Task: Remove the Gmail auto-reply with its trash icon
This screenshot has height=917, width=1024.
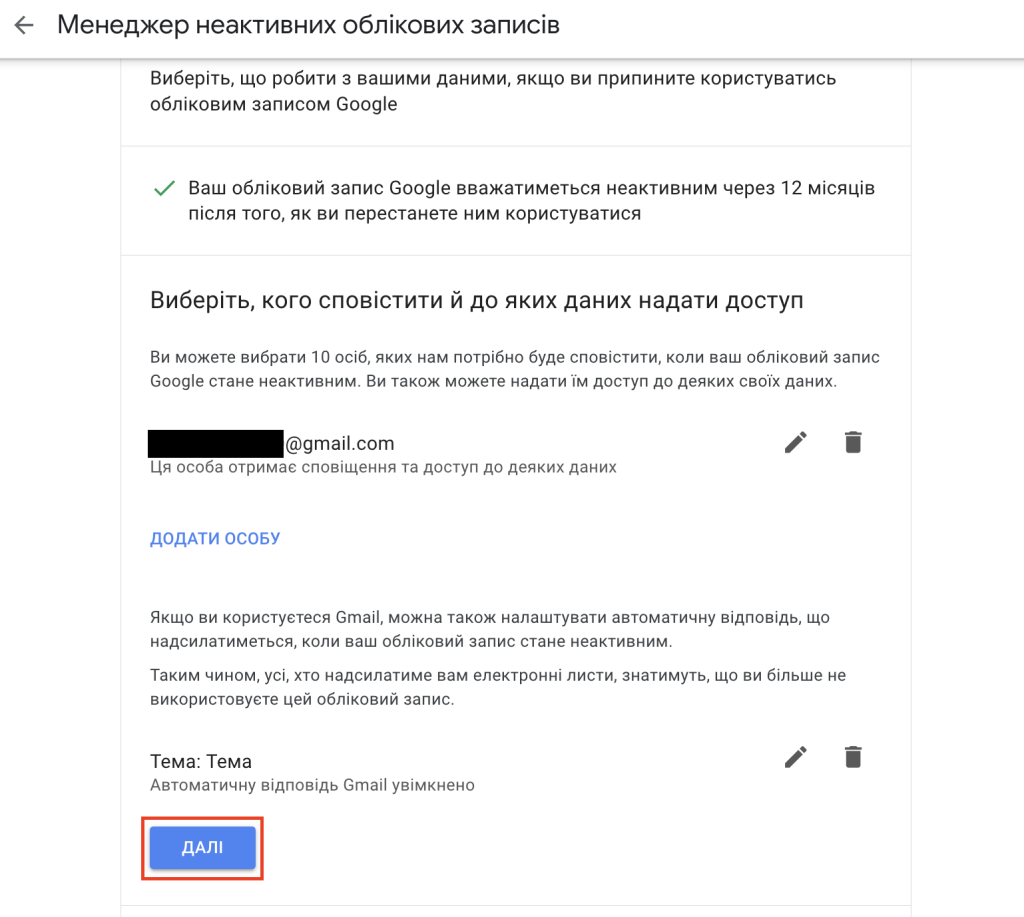Action: coord(853,757)
